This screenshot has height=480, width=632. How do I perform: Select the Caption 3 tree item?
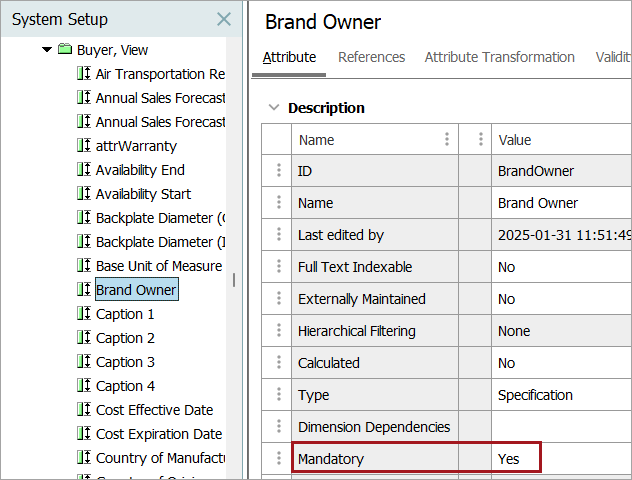125,362
